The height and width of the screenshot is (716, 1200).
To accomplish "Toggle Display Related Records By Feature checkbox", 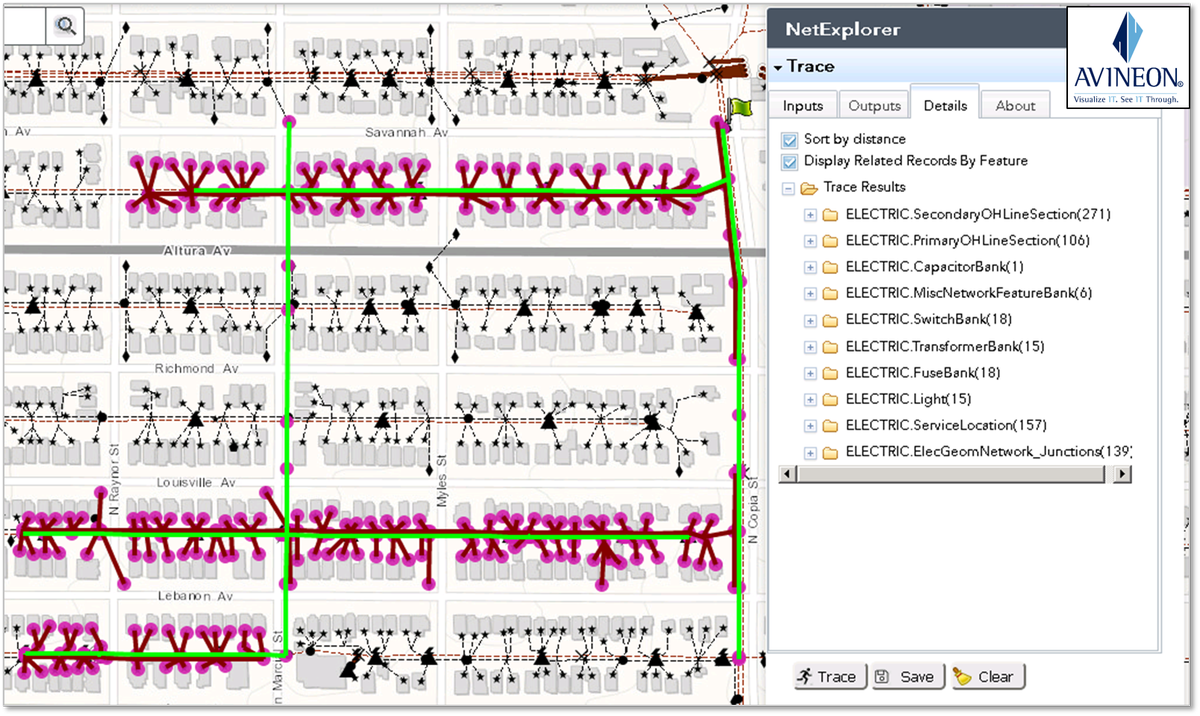I will tap(790, 161).
